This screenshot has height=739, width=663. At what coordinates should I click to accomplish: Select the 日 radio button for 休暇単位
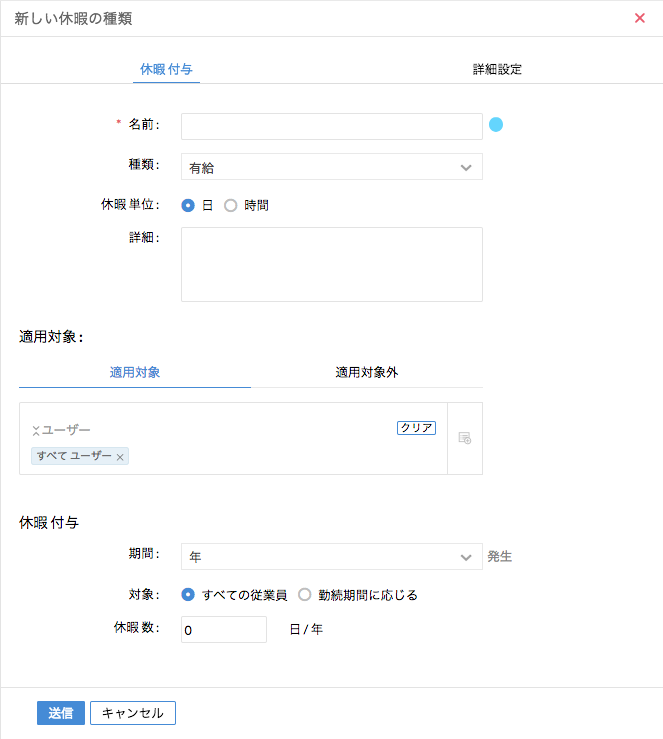click(188, 205)
